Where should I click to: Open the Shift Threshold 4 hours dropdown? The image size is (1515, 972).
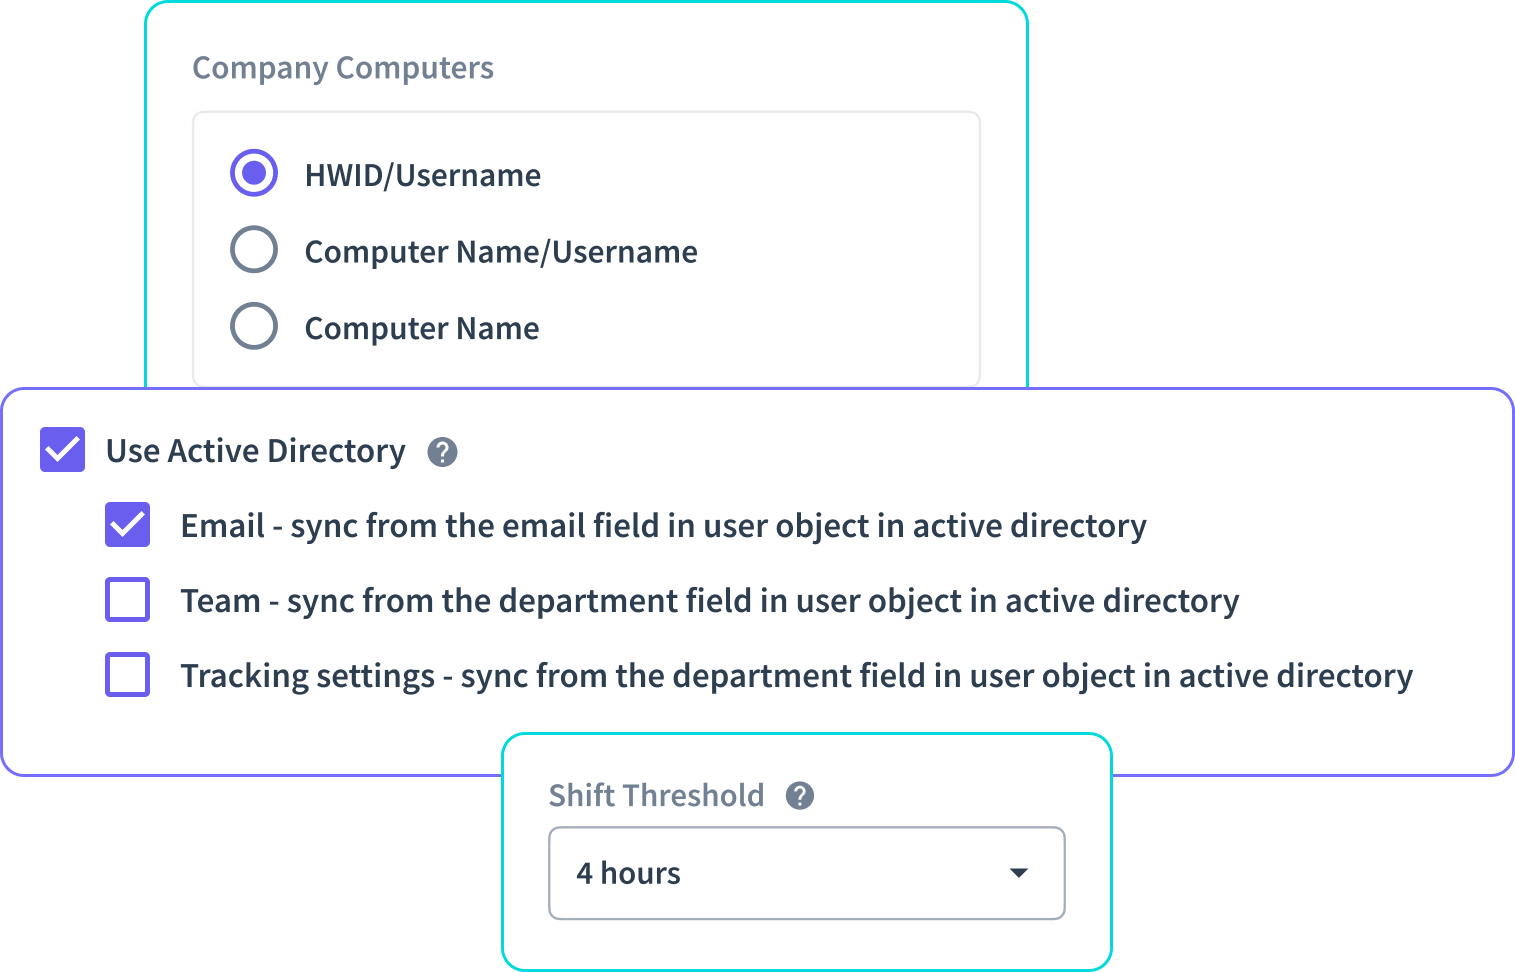pyautogui.click(x=807, y=873)
